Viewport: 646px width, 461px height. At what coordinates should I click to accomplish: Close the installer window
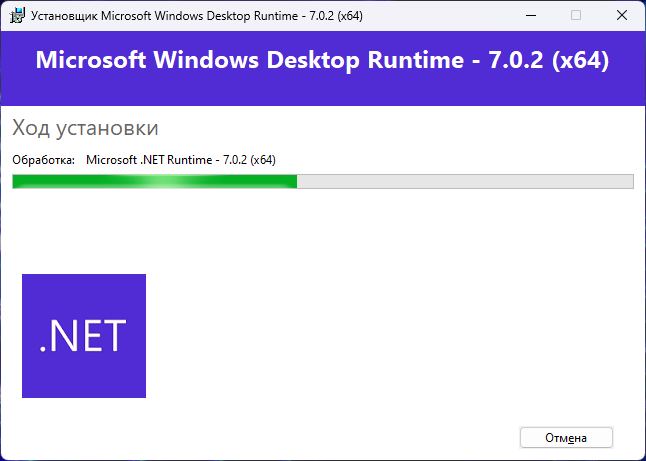(622, 16)
